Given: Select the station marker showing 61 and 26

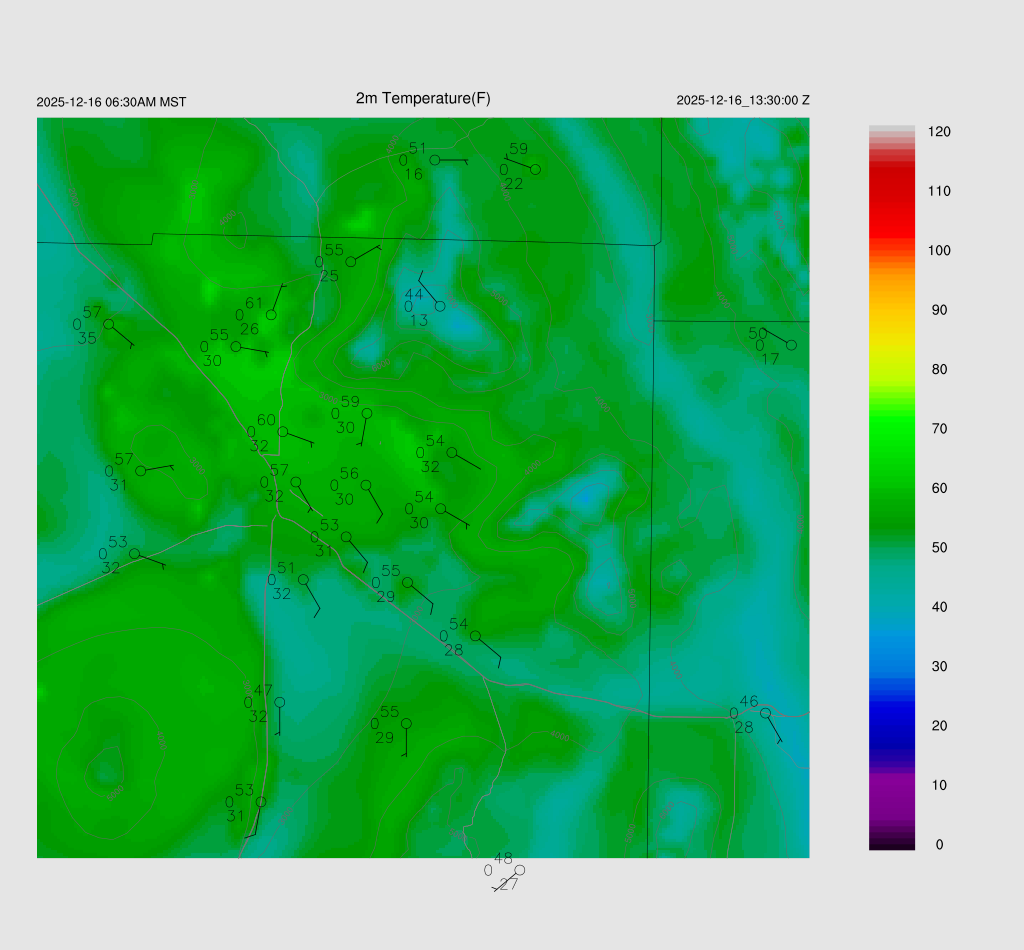Looking at the screenshot, I should (x=271, y=315).
